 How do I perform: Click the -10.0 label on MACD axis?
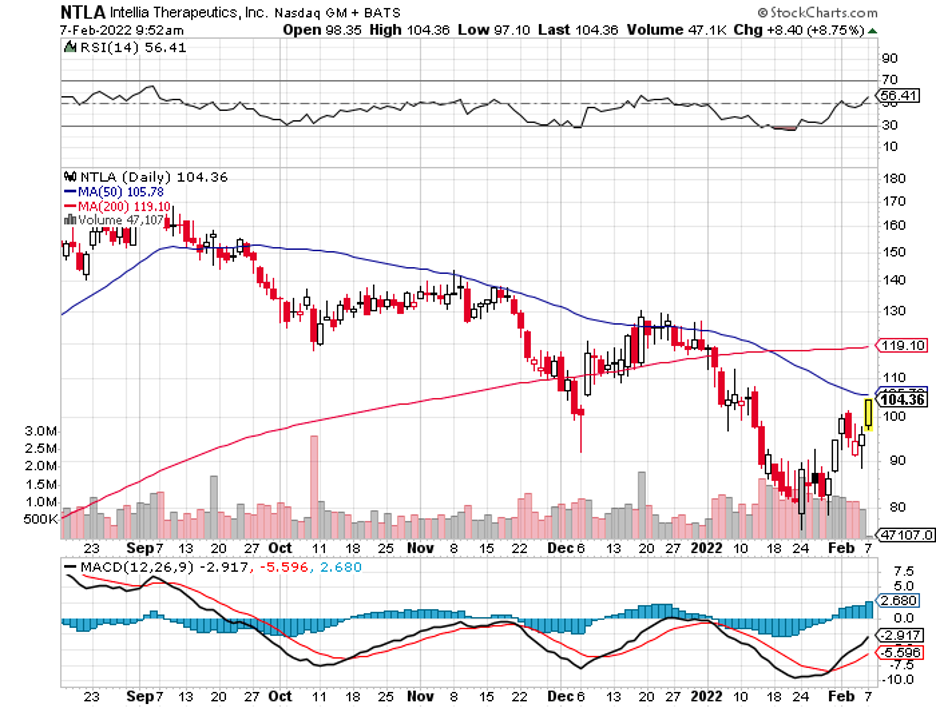(x=898, y=679)
